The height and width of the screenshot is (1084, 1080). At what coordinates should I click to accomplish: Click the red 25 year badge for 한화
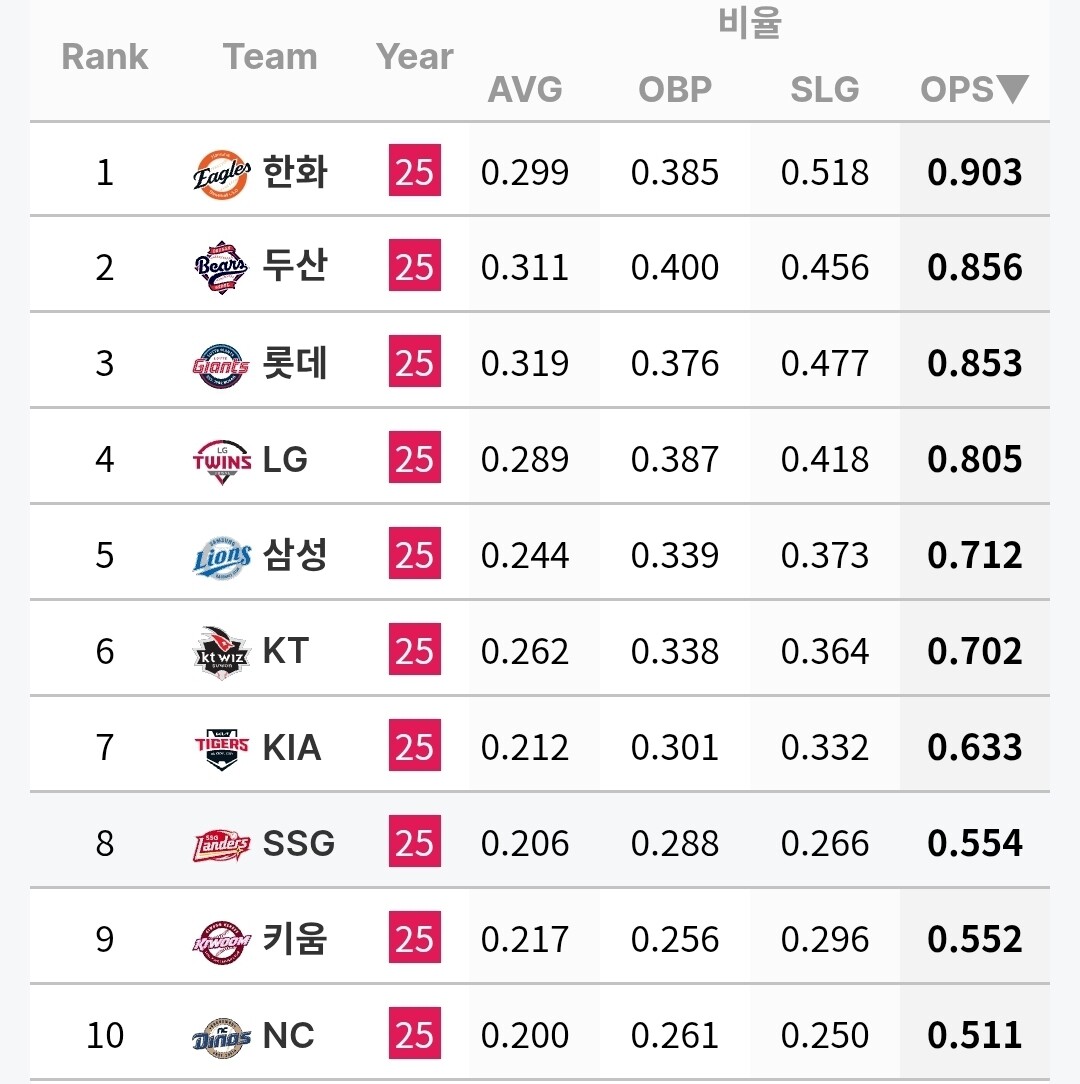tap(415, 171)
